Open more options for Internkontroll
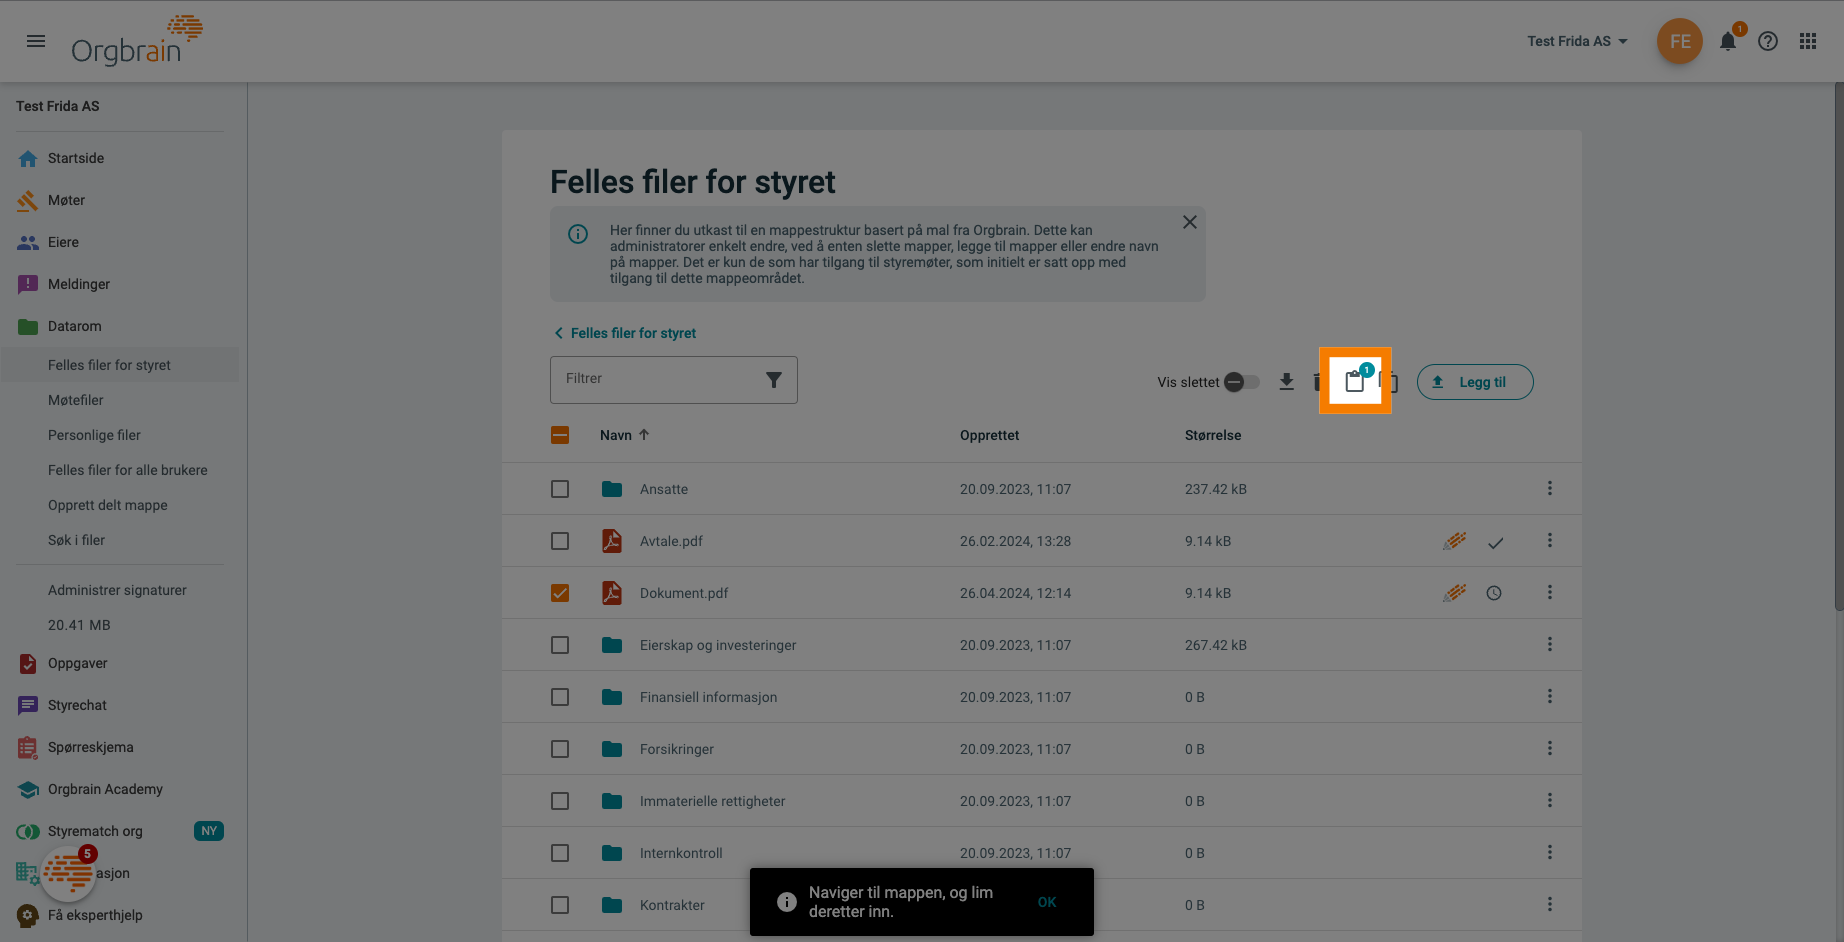Screen dimensions: 1844x942 coord(1550,852)
